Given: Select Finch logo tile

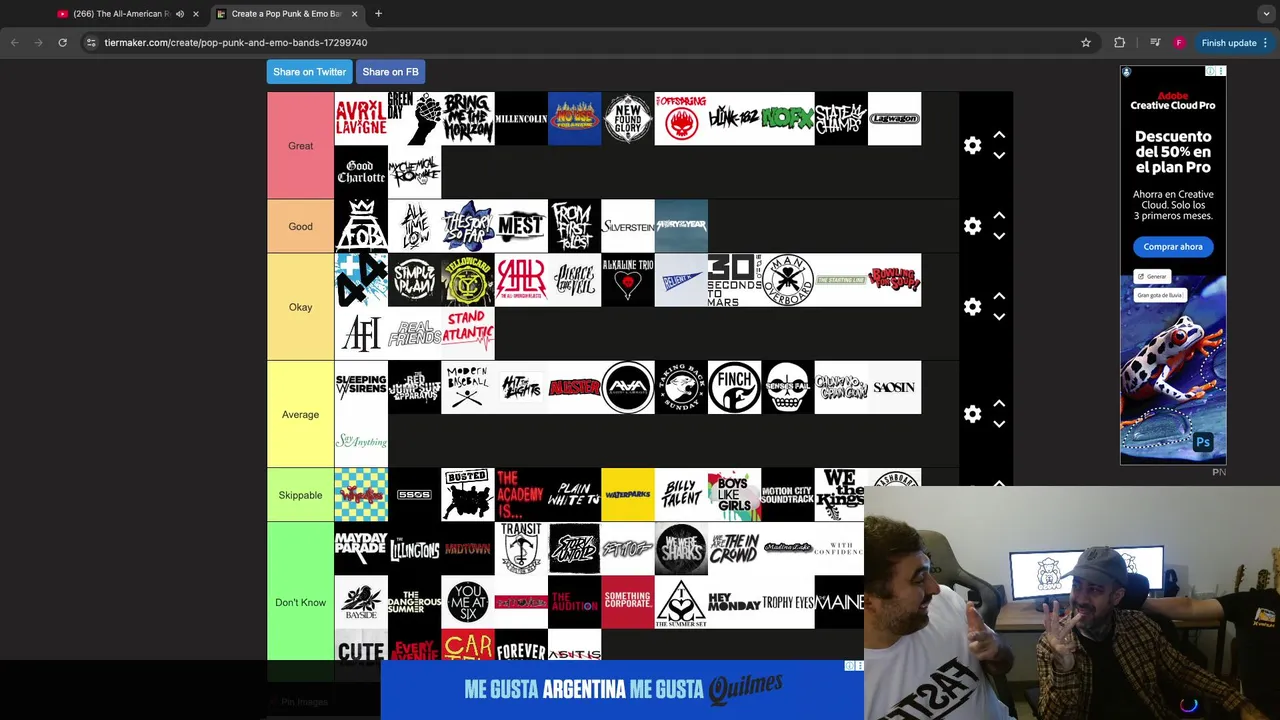Looking at the screenshot, I should point(734,387).
